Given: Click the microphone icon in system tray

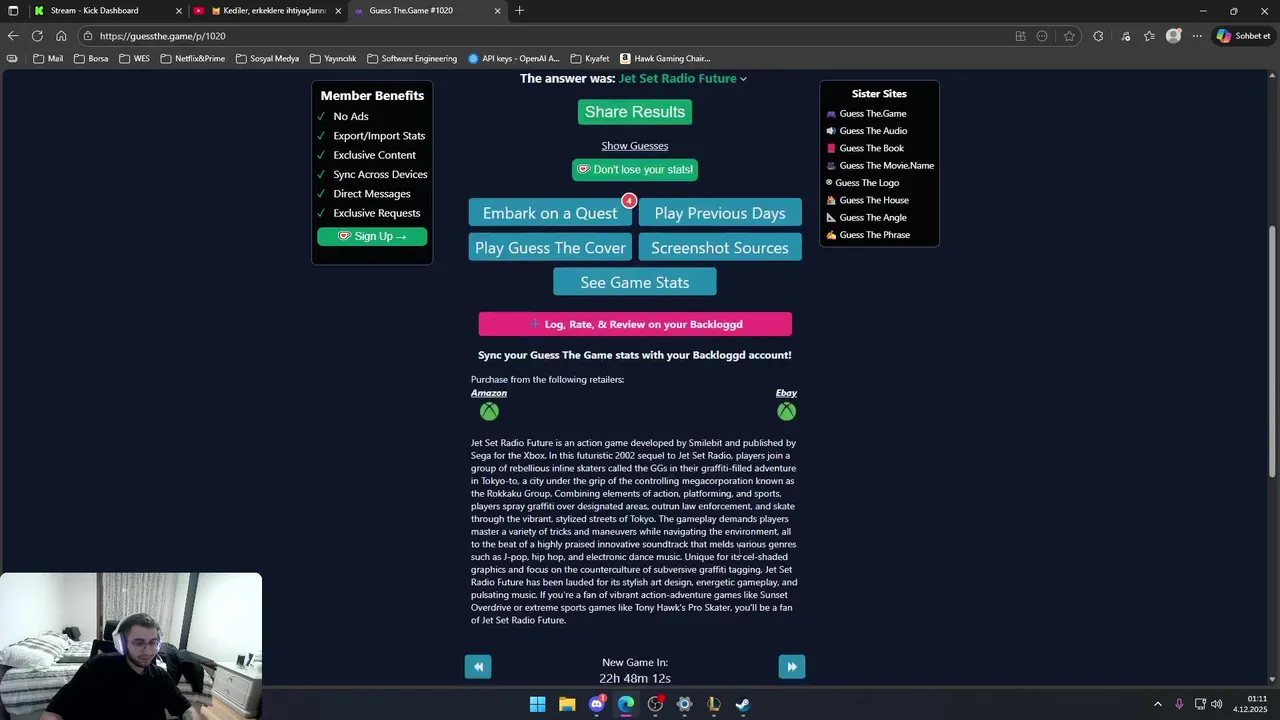Looking at the screenshot, I should click(x=1179, y=704).
